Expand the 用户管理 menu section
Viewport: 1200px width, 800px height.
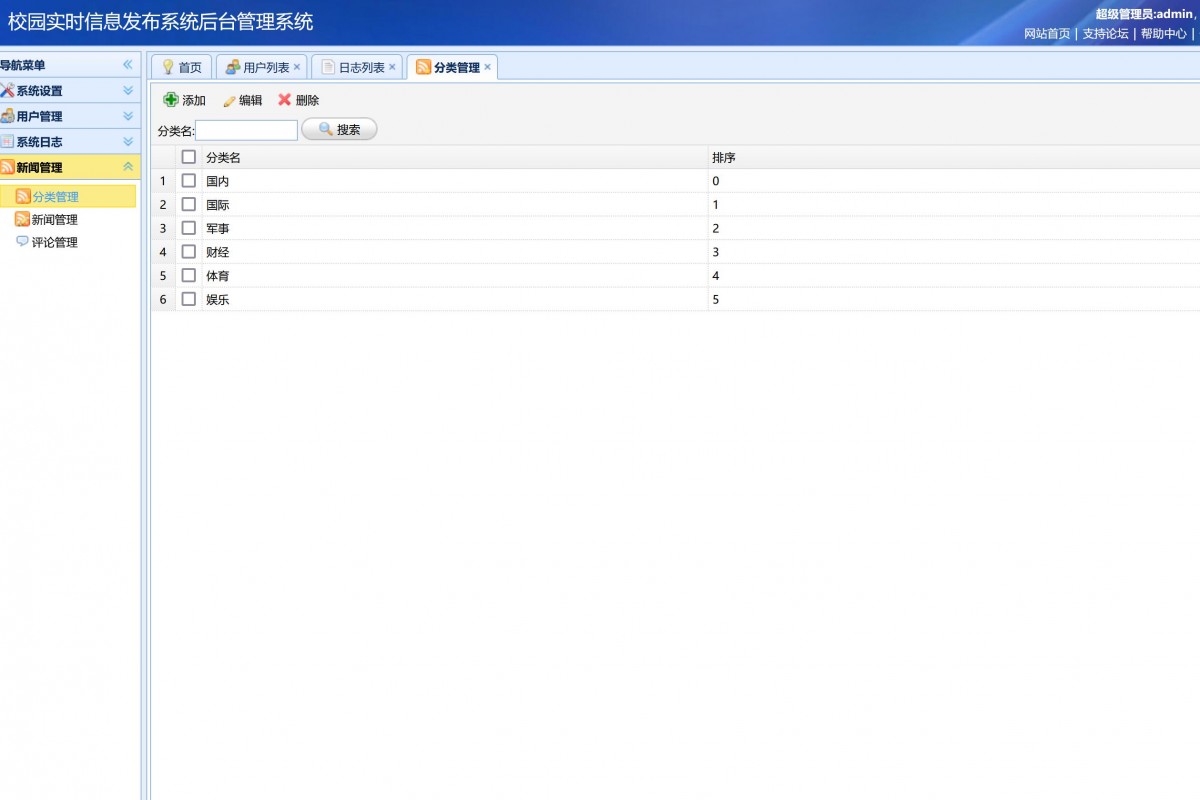(40, 116)
